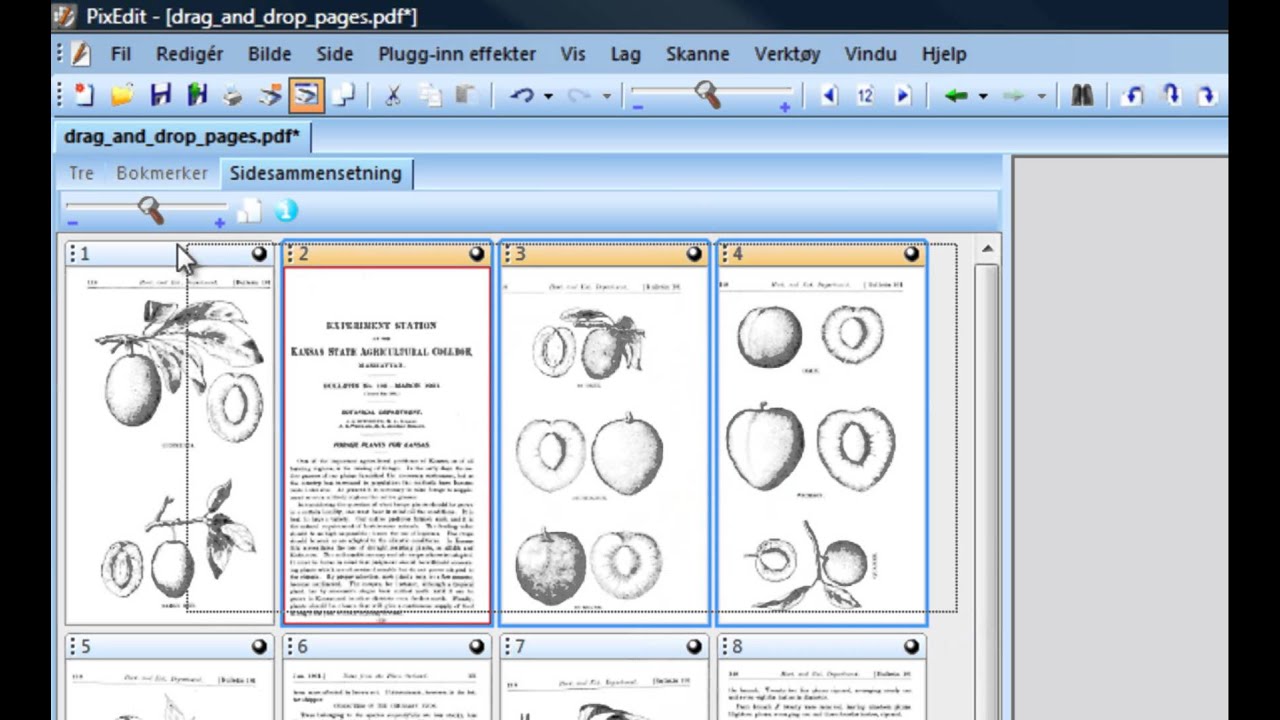Select the drag_and_drop_pages.pdf* document tab

(x=182, y=136)
